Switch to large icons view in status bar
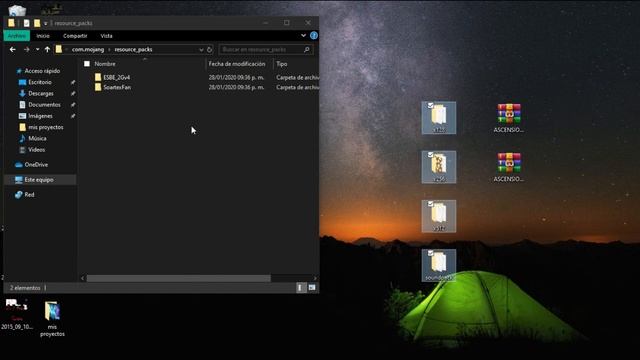 pyautogui.click(x=312, y=288)
